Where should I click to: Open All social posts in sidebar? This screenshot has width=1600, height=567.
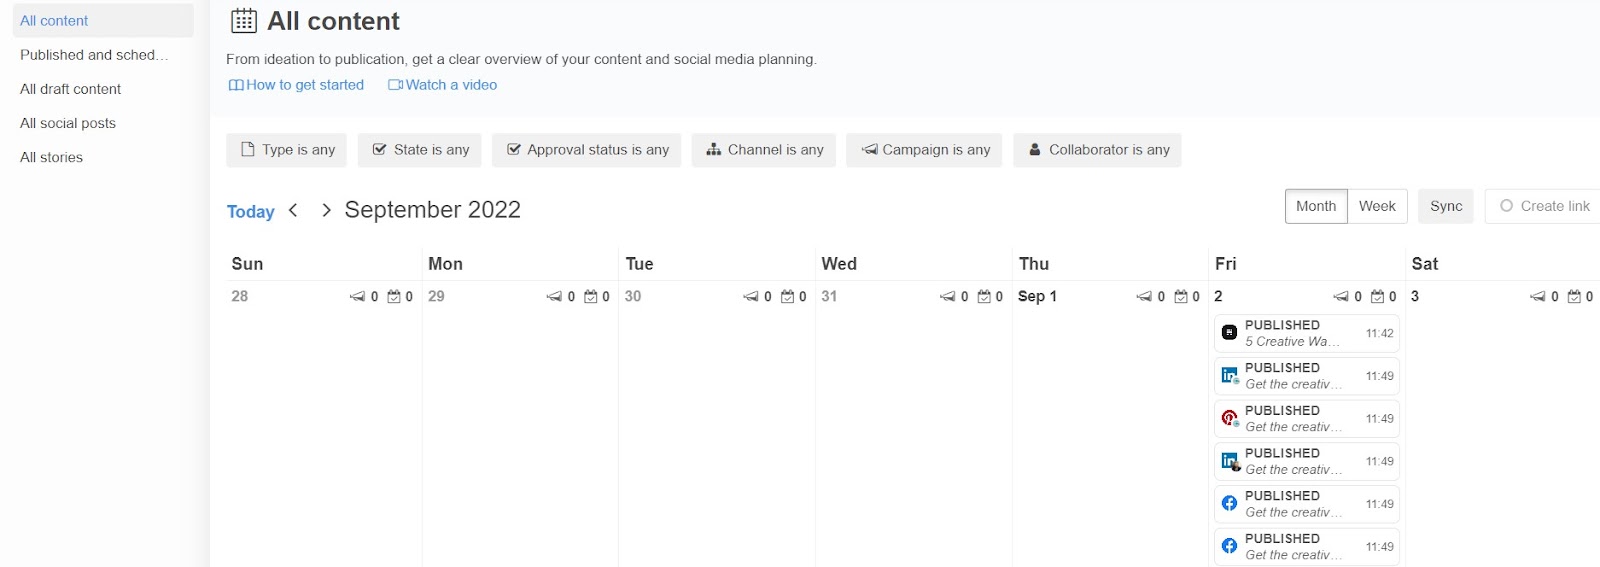[68, 123]
